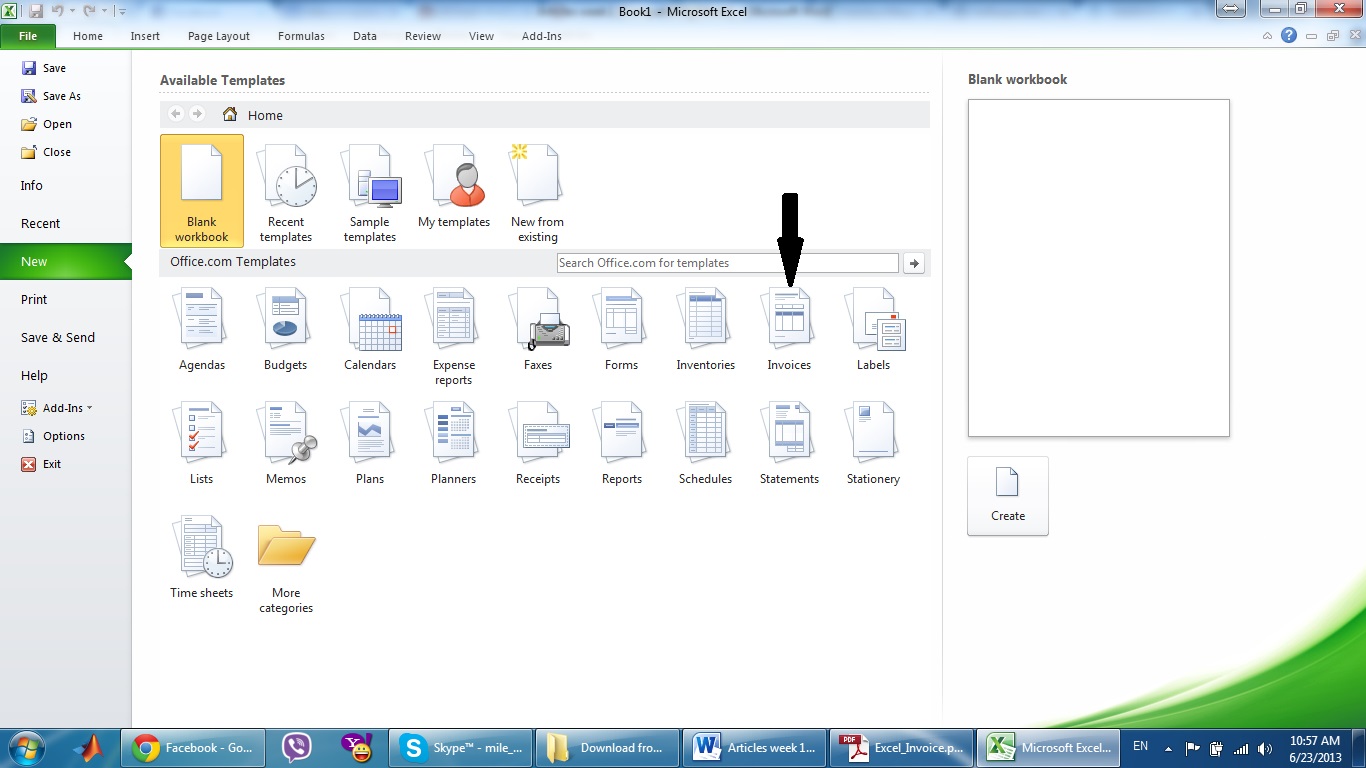Open Sample templates
Viewport: 1366px width, 768px height.
[x=370, y=191]
